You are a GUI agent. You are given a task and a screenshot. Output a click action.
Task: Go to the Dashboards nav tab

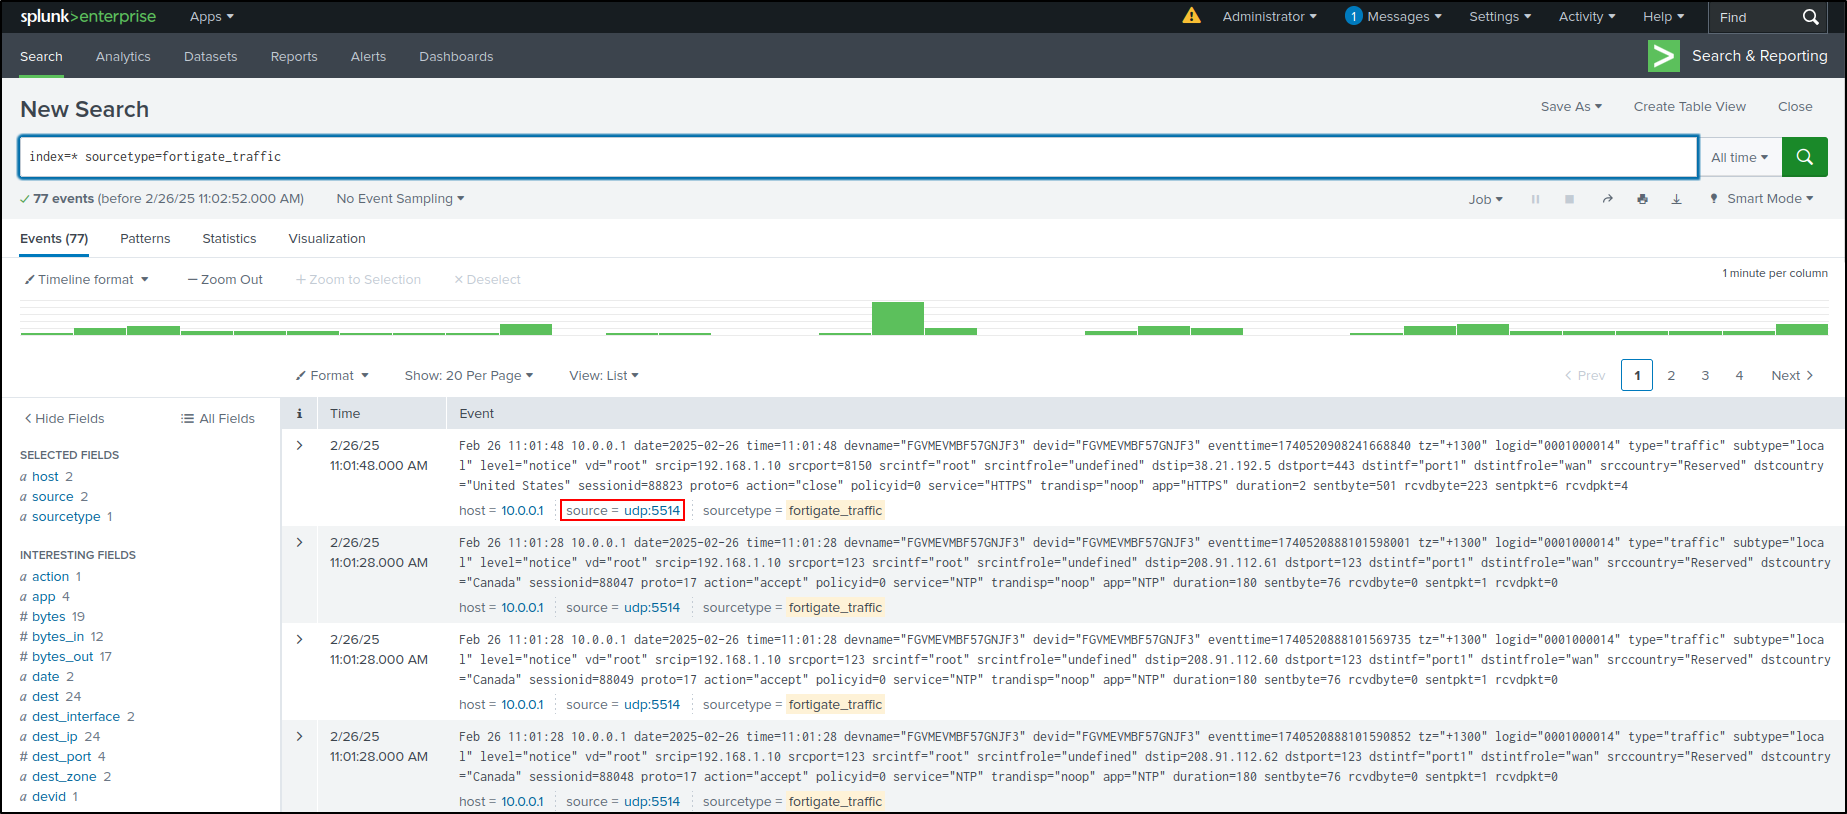(456, 57)
